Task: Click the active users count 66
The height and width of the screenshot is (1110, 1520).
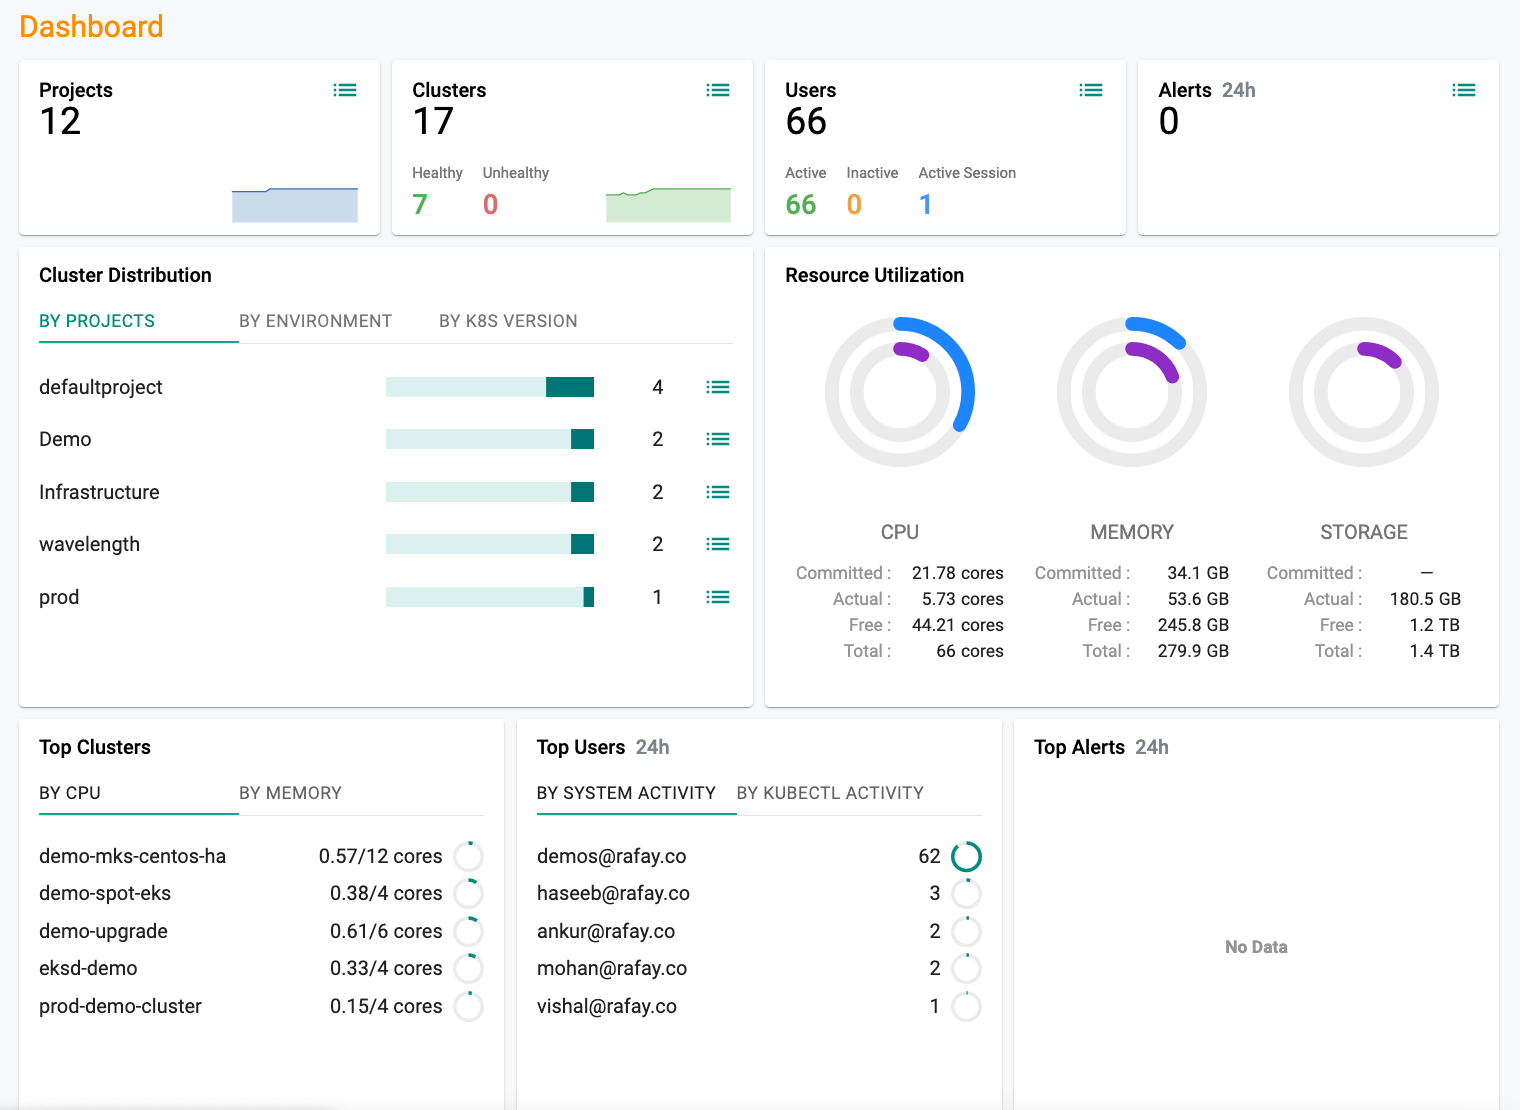Action: tap(801, 204)
